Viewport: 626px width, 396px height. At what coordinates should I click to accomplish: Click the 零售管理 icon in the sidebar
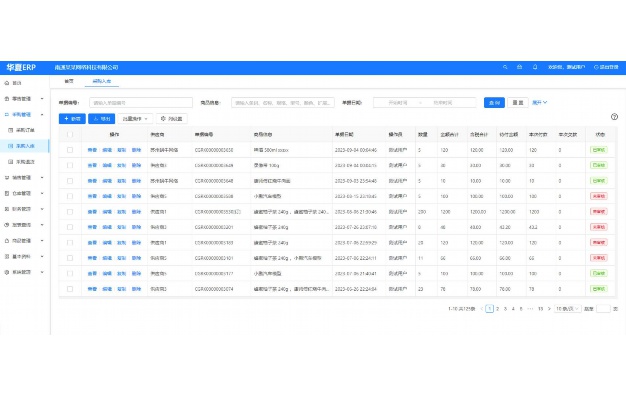(x=6, y=99)
